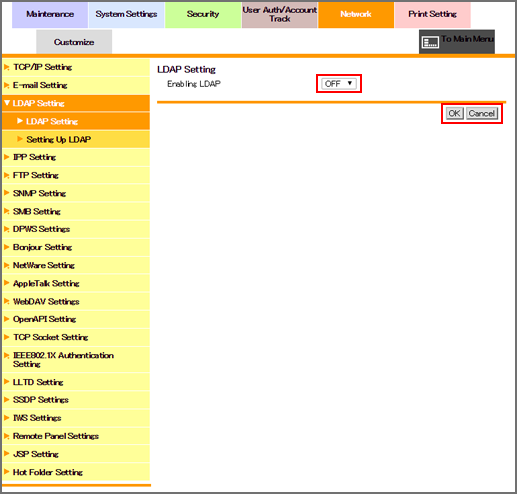The image size is (517, 494).
Task: Switch to the Security tab
Action: click(x=203, y=14)
